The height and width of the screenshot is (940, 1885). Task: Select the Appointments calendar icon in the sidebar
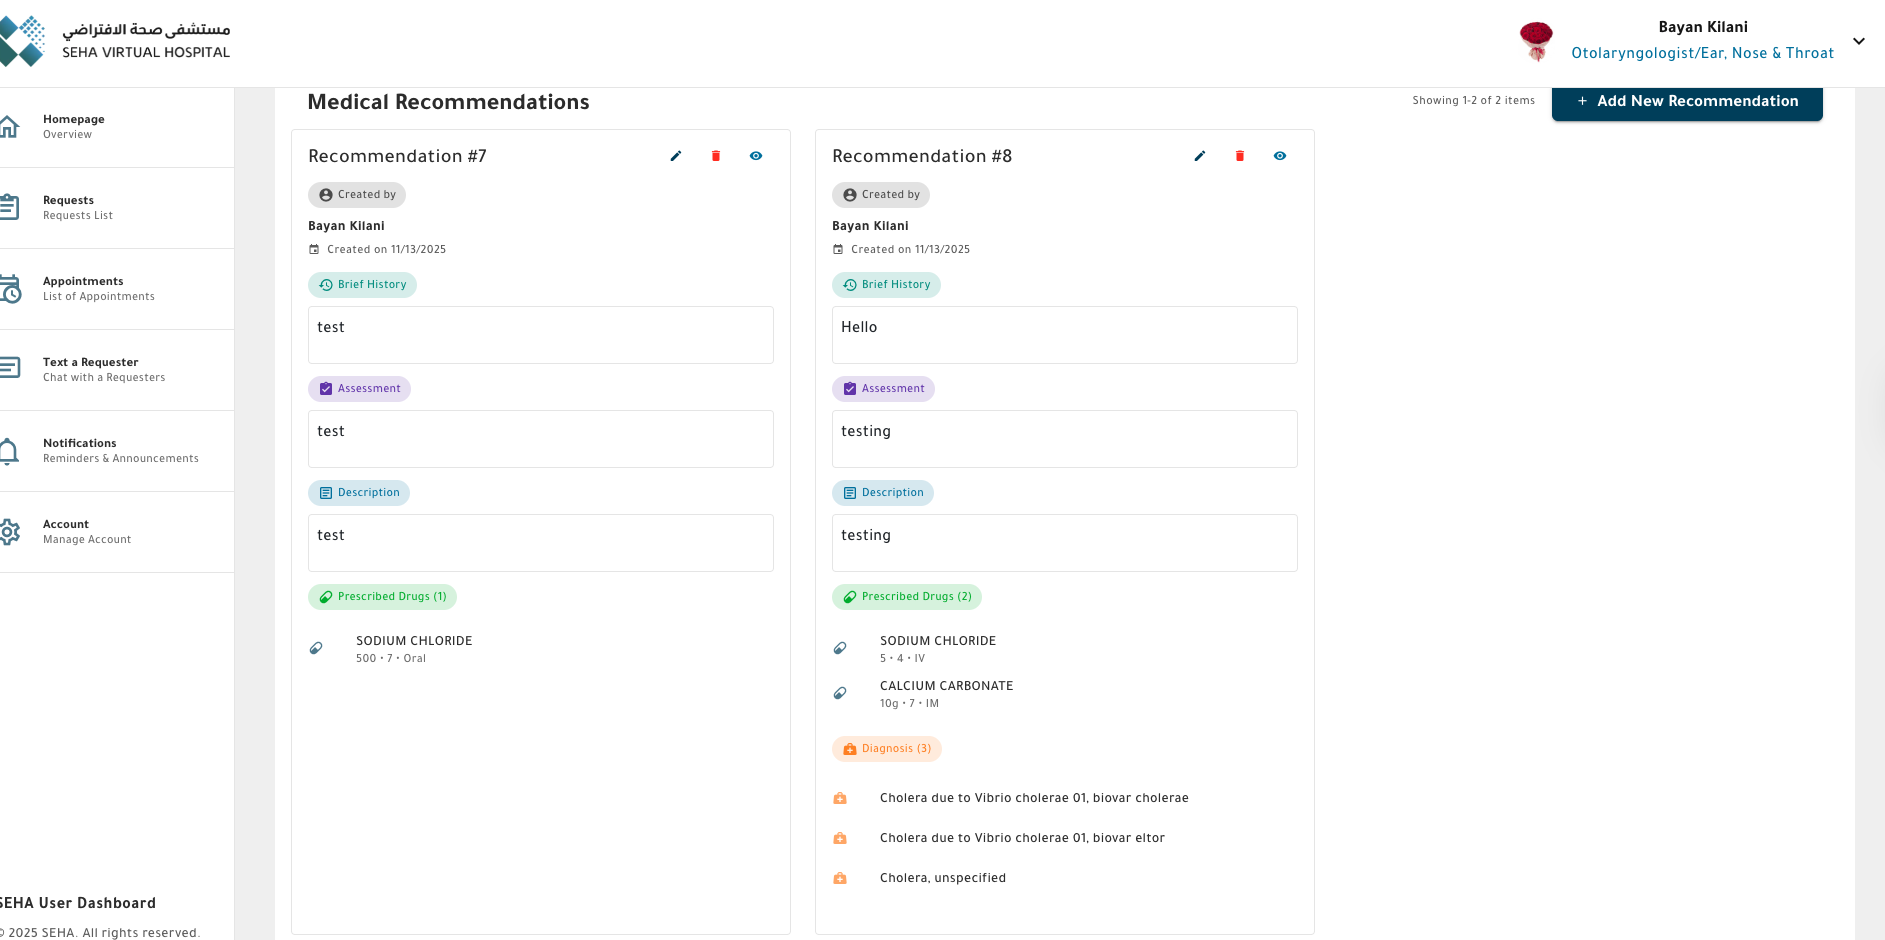[x=10, y=288]
